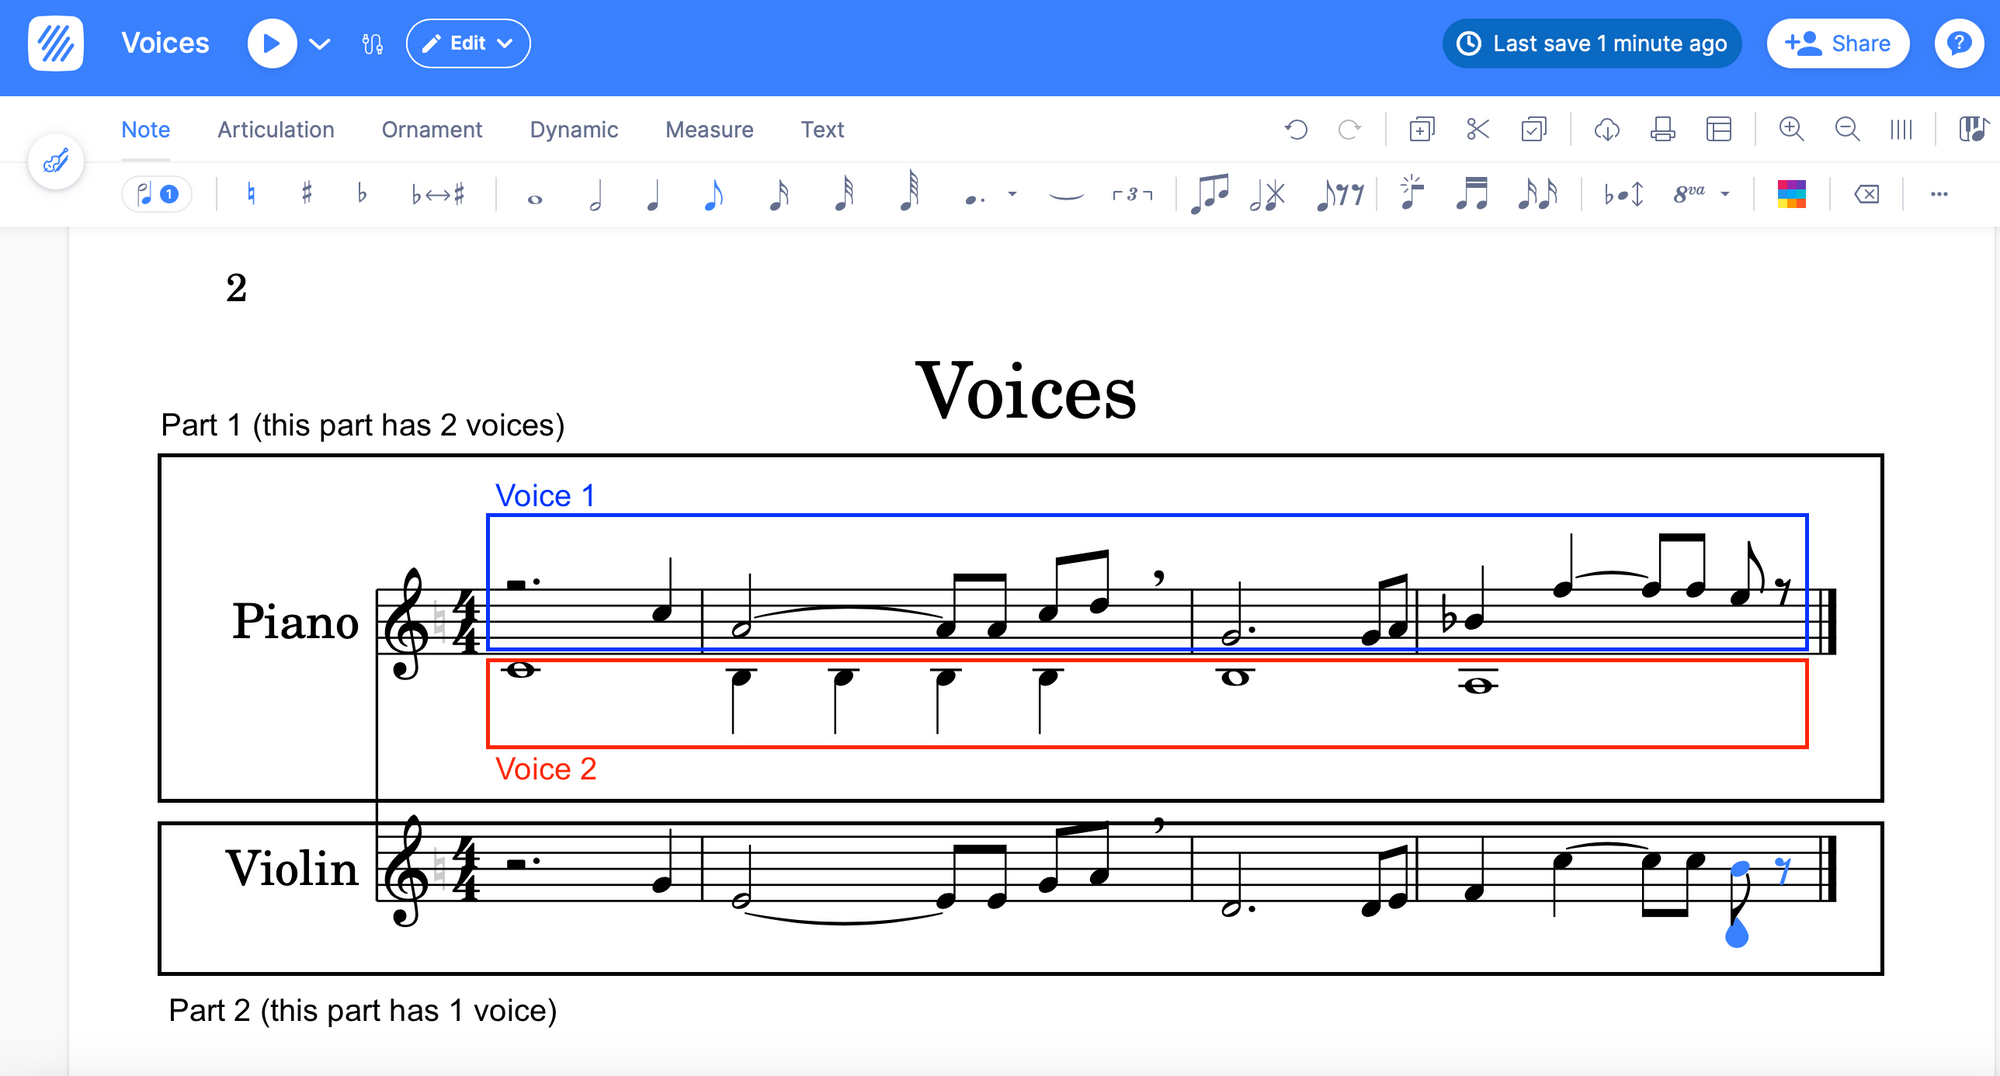The width and height of the screenshot is (2000, 1076).
Task: Open the mixer settings icon
Action: point(373,44)
